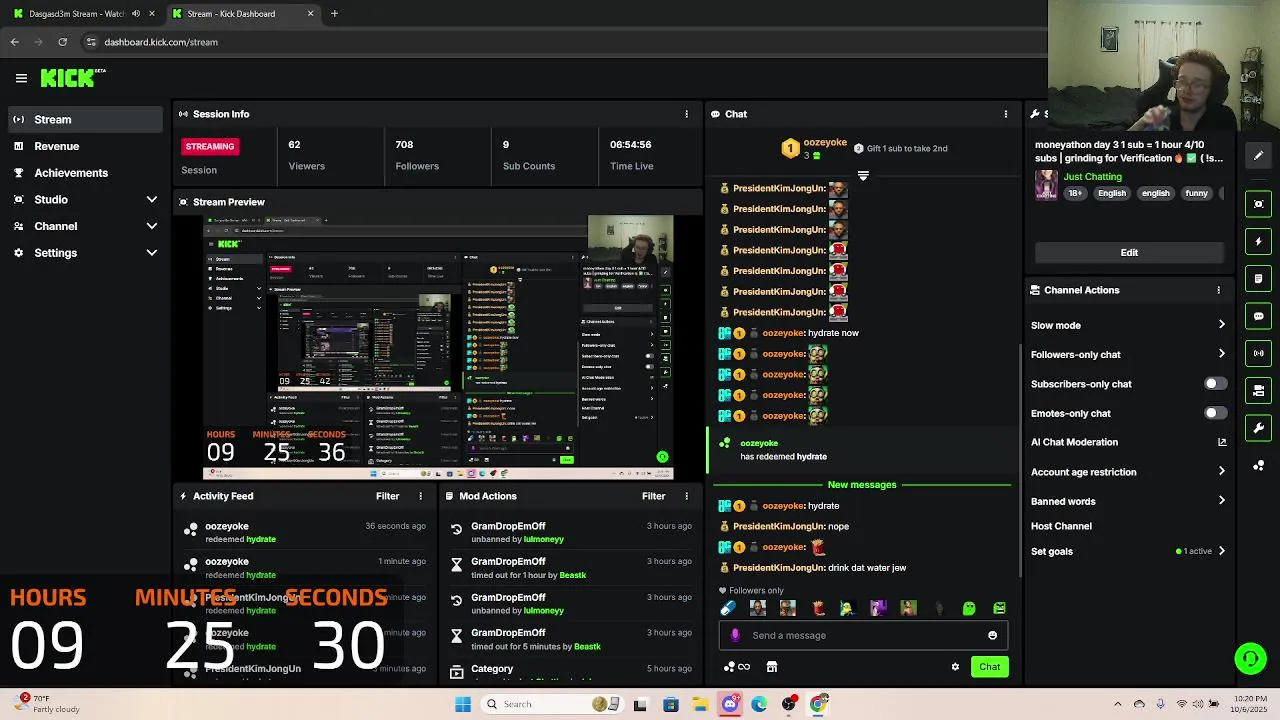Image resolution: width=1280 pixels, height=720 pixels.
Task: Open the emoji picker in chat input
Action: click(x=992, y=635)
